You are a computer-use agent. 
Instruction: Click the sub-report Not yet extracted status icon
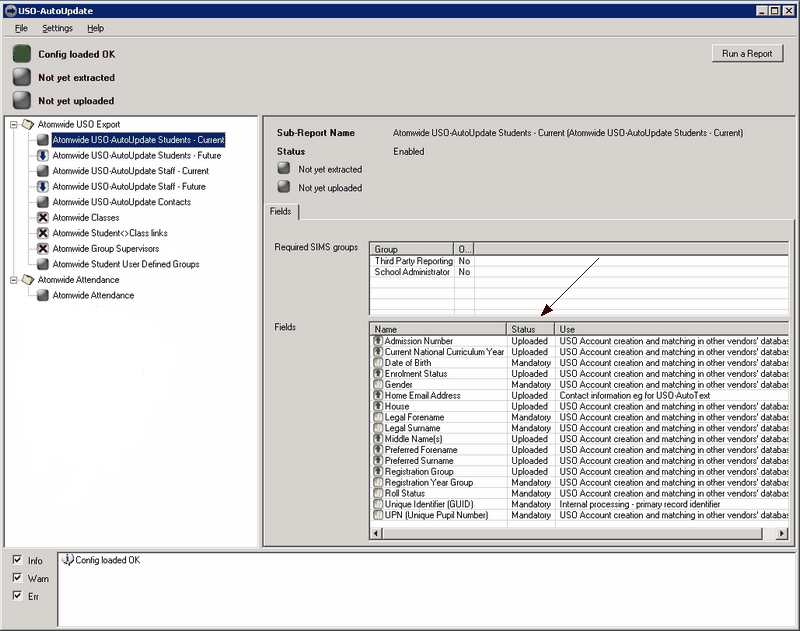point(284,168)
